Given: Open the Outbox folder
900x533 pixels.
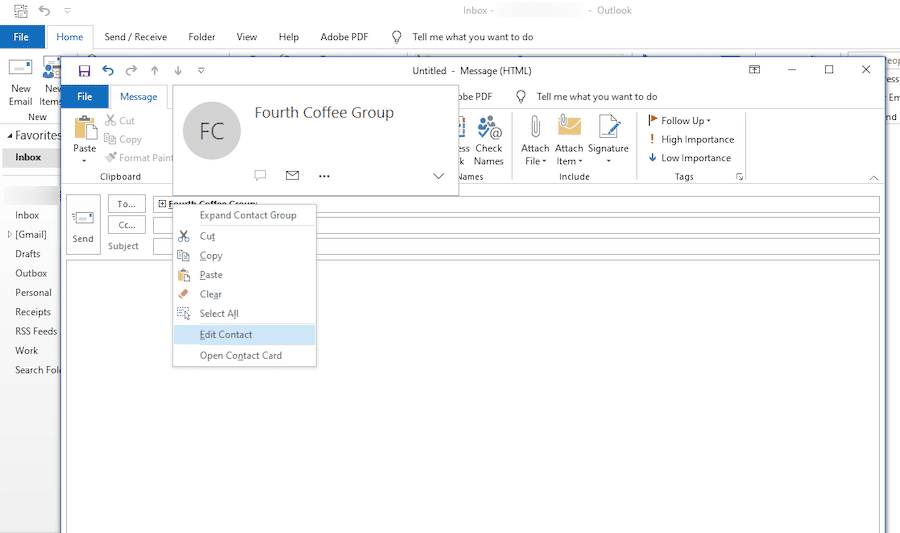Looking at the screenshot, I should pos(31,273).
